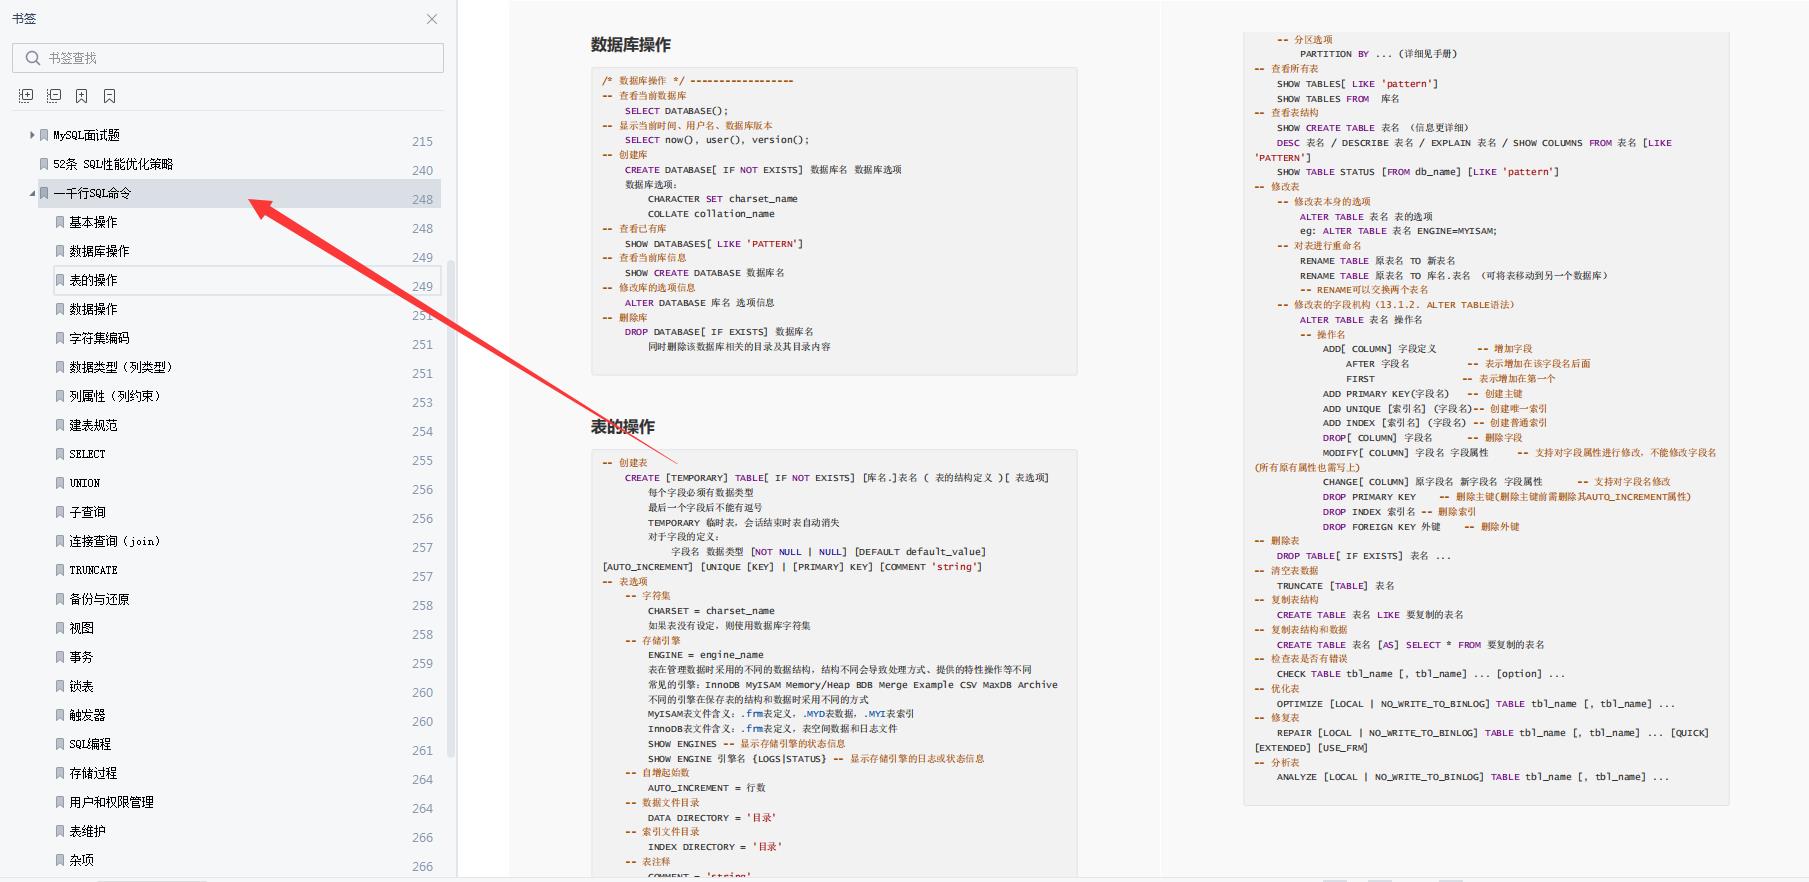This screenshot has height=882, width=1809.
Task: Open the MySQL面试题 bookmark
Action: tap(87, 135)
